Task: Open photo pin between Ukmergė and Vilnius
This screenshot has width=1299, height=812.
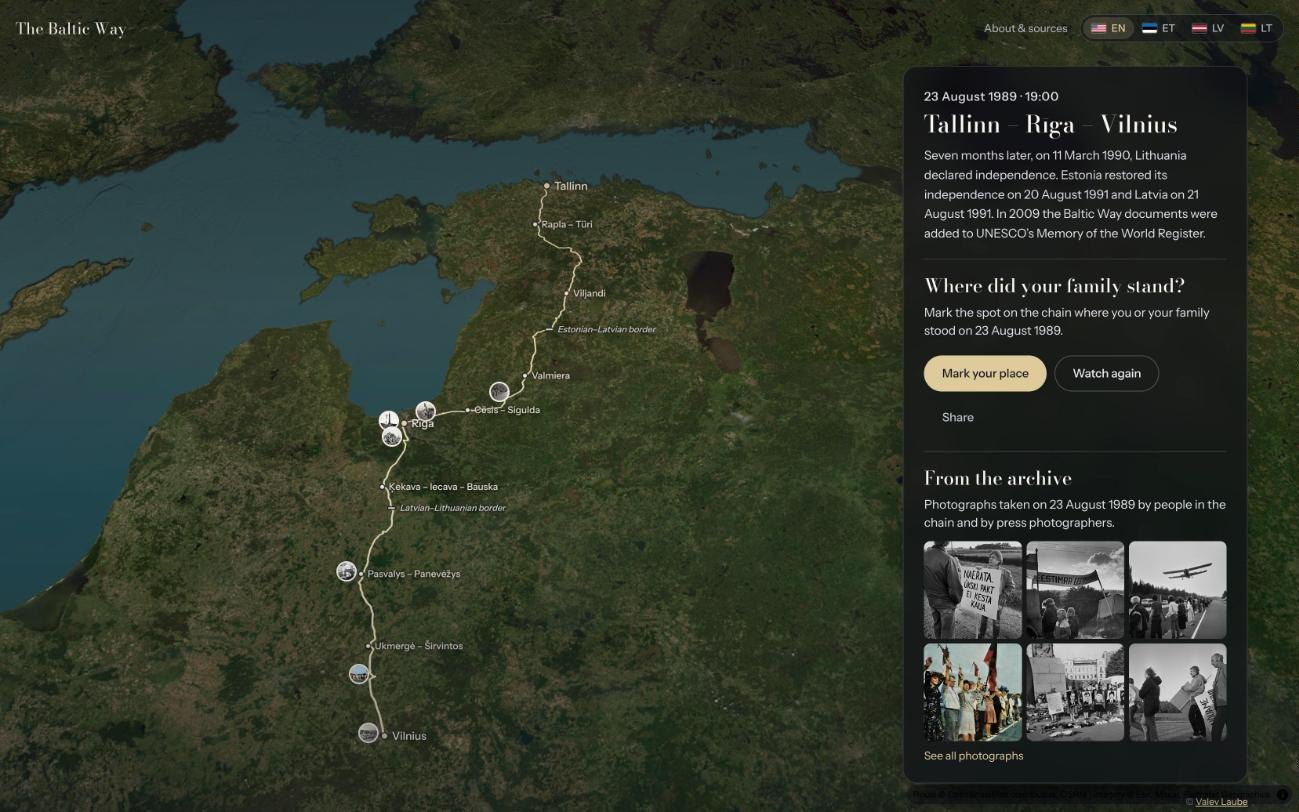Action: pos(359,674)
